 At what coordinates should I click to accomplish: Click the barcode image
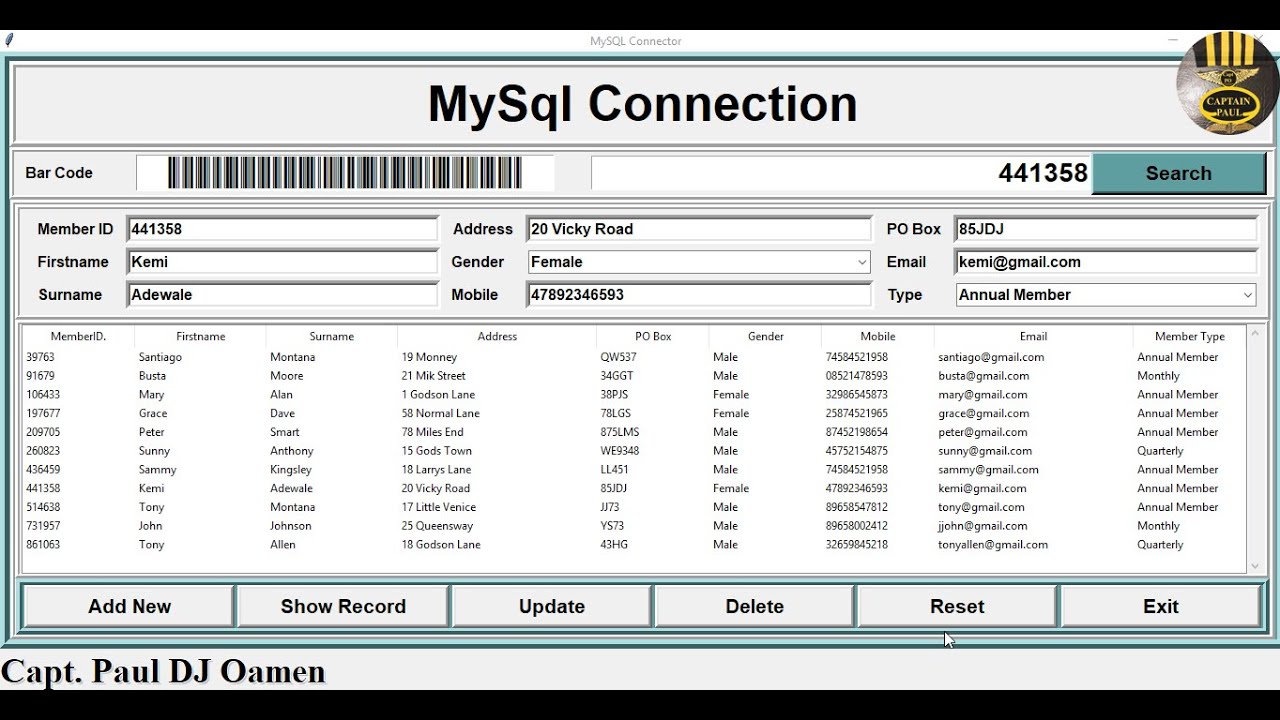click(x=345, y=173)
